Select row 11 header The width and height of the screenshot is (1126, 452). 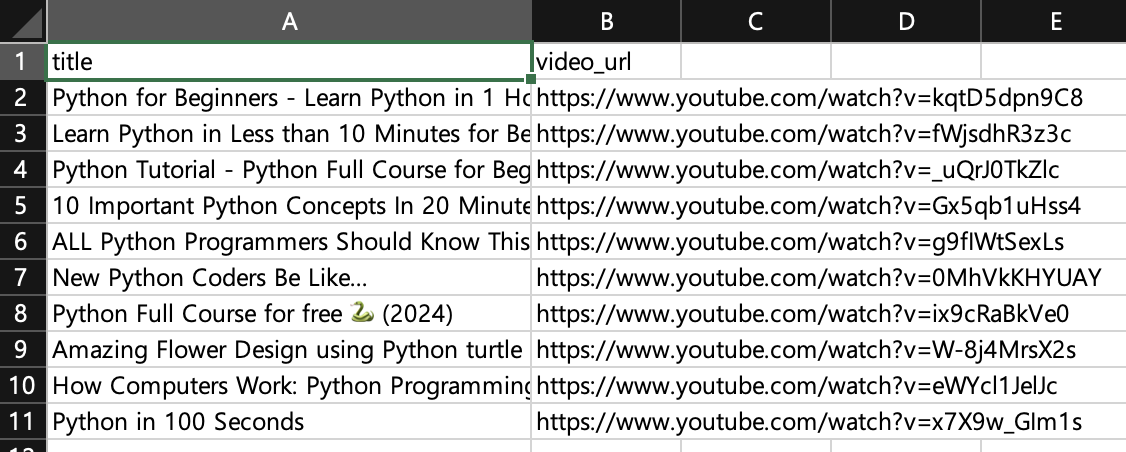pyautogui.click(x=23, y=421)
